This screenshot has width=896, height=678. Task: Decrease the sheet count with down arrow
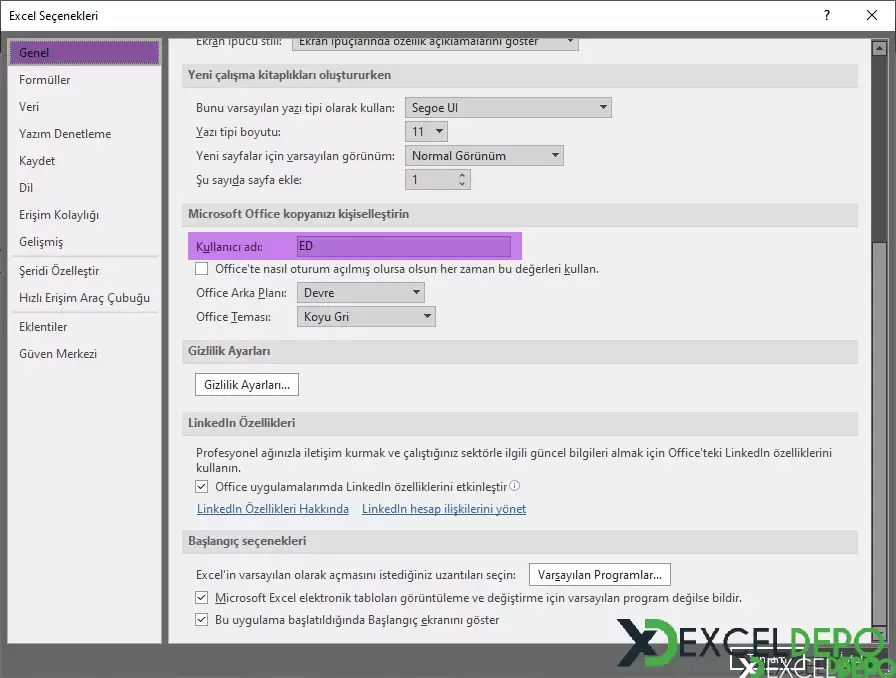pos(461,185)
